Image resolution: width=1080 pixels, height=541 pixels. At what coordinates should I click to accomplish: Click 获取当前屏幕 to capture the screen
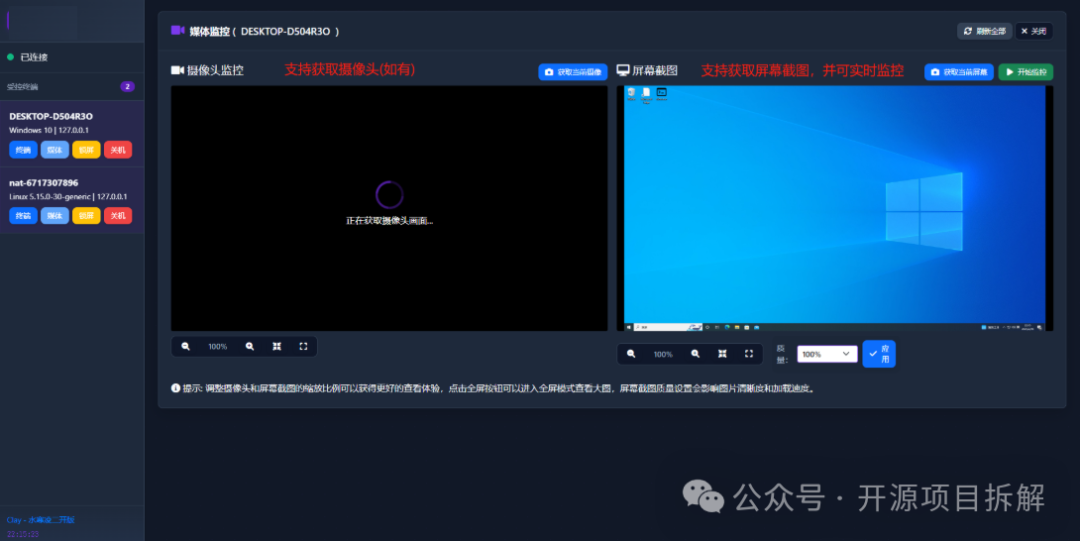pyautogui.click(x=959, y=72)
